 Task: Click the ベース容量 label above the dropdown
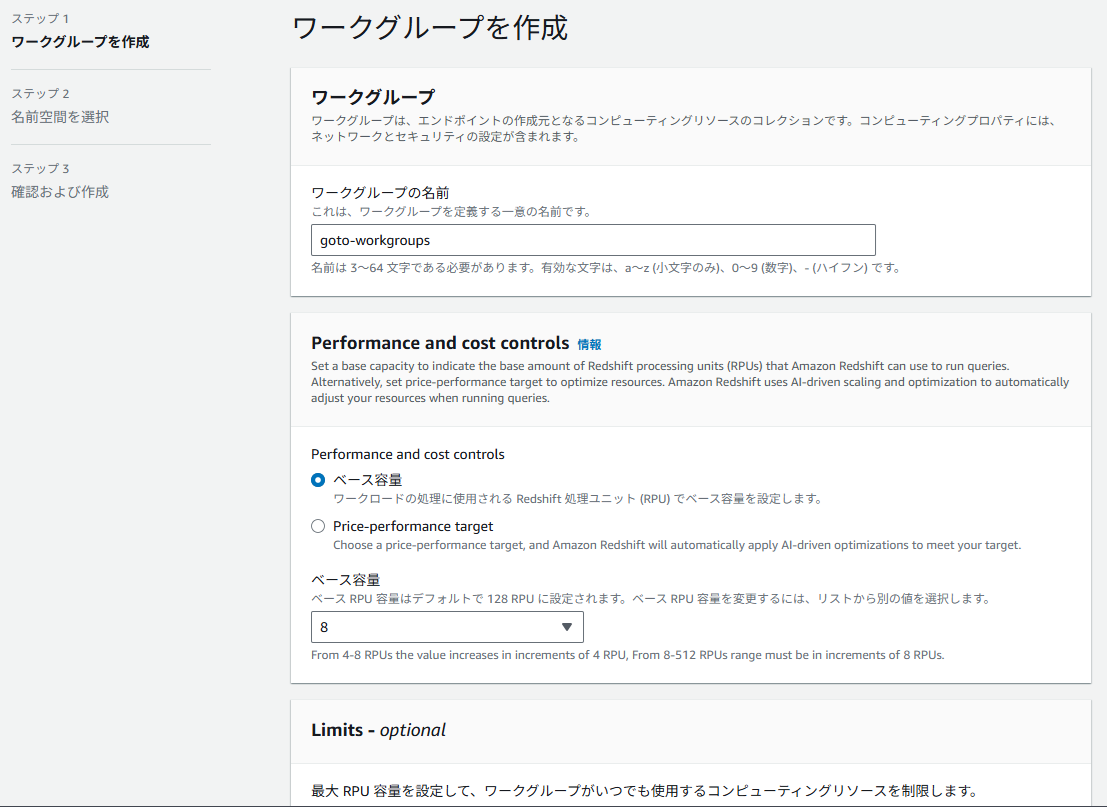(345, 580)
